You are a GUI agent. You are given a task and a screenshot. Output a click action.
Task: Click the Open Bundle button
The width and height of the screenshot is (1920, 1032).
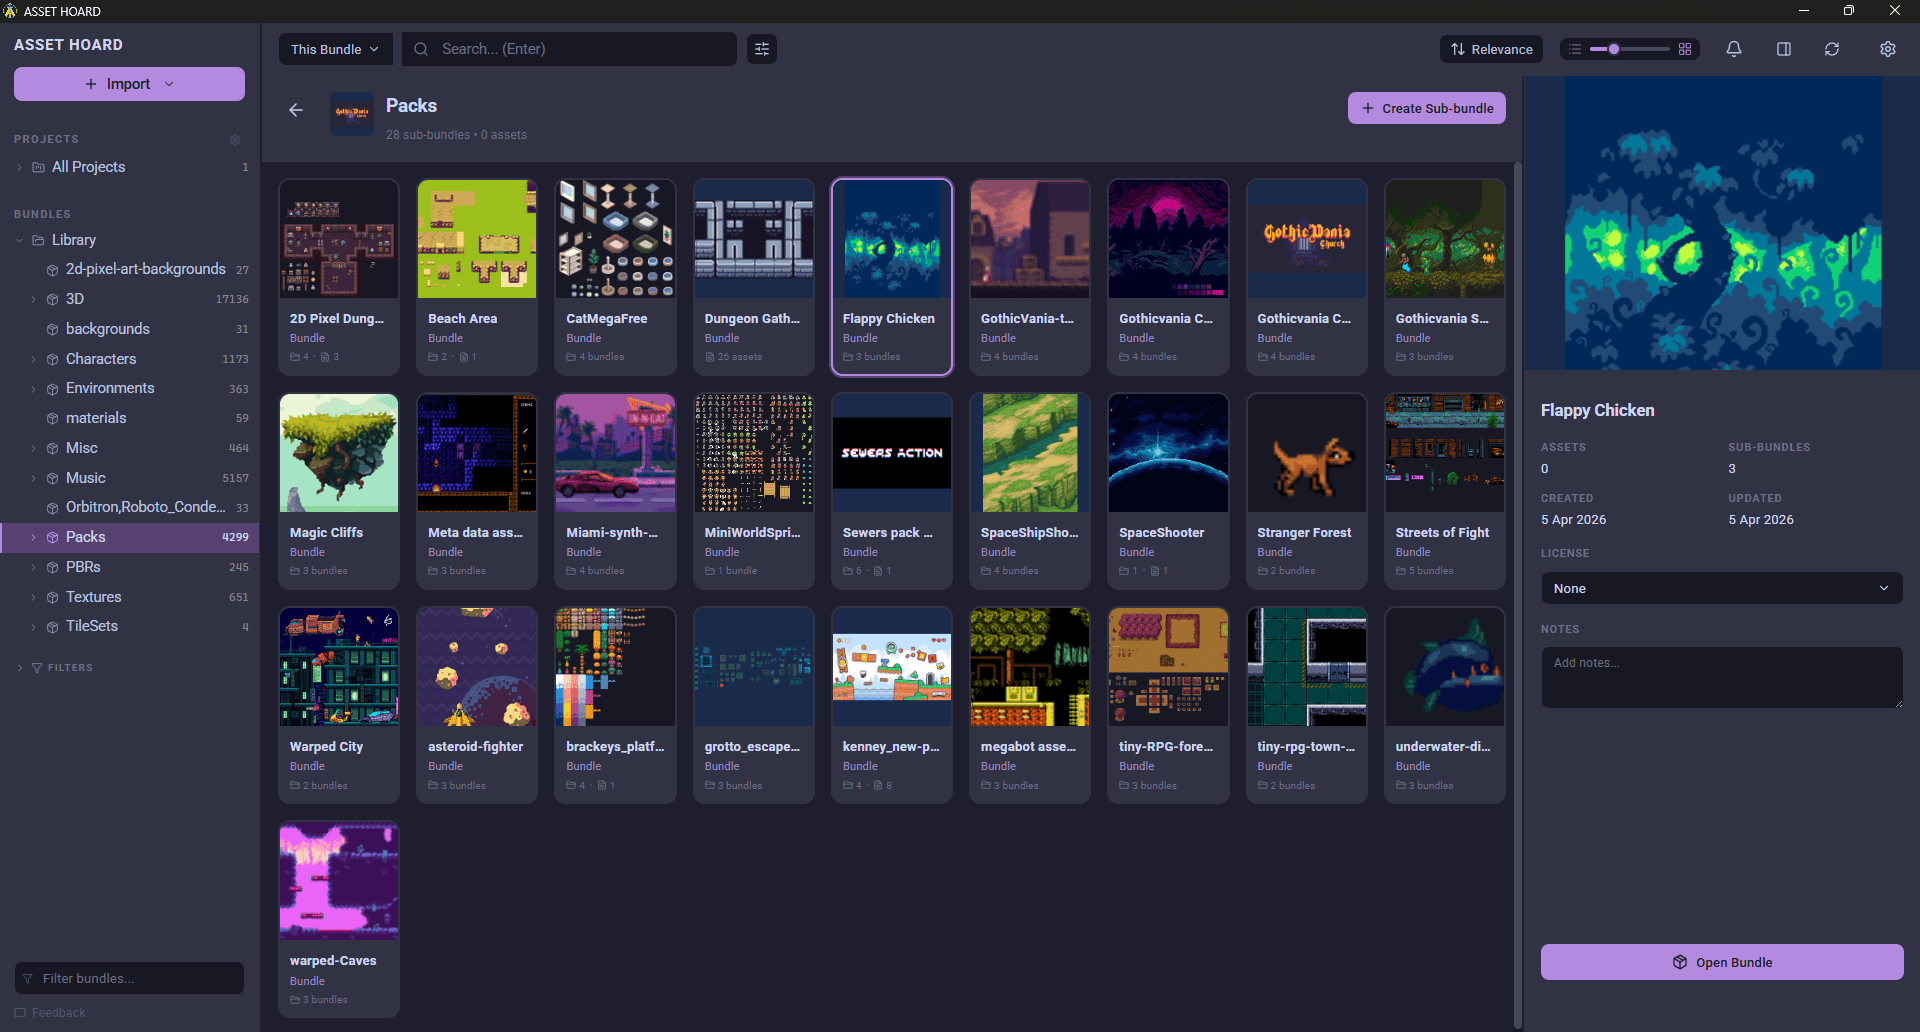pyautogui.click(x=1721, y=962)
